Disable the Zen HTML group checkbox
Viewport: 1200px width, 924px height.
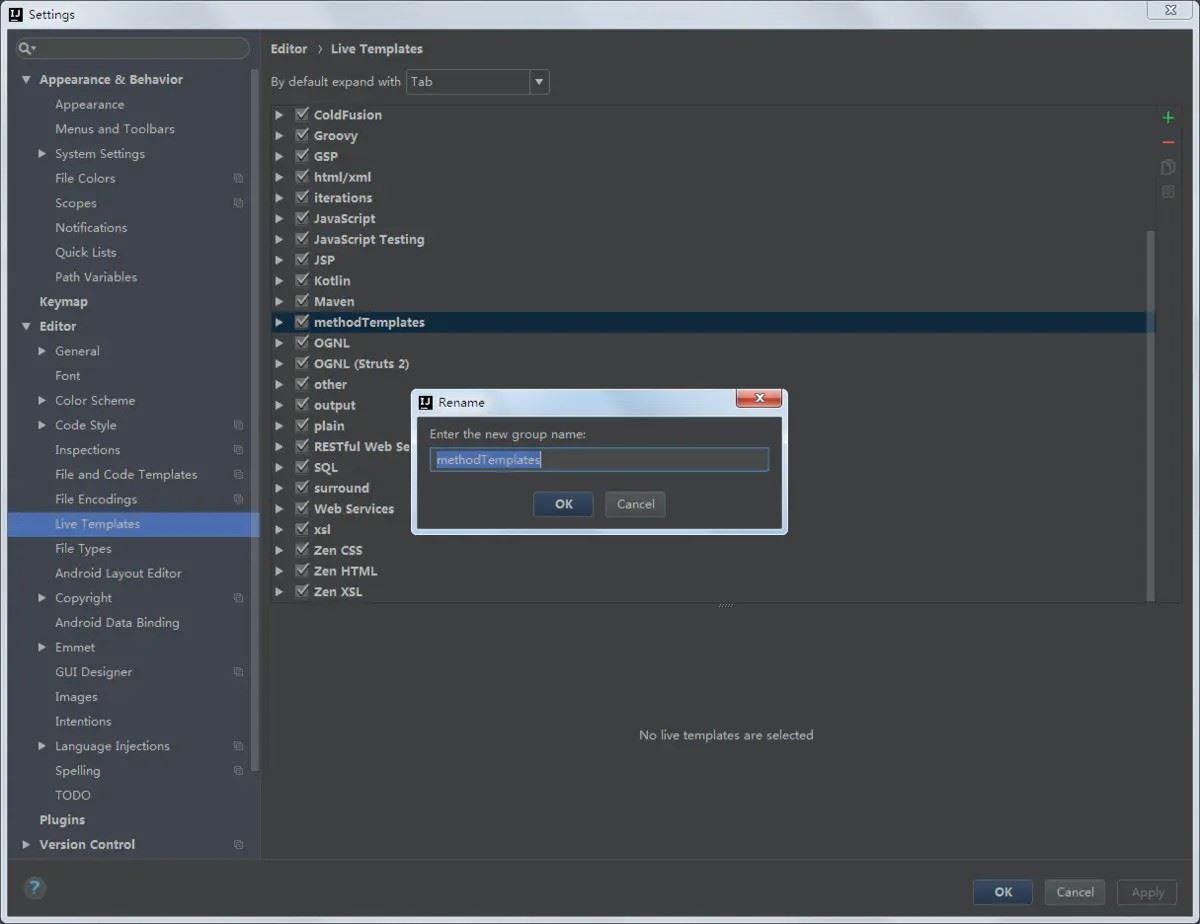pos(302,570)
